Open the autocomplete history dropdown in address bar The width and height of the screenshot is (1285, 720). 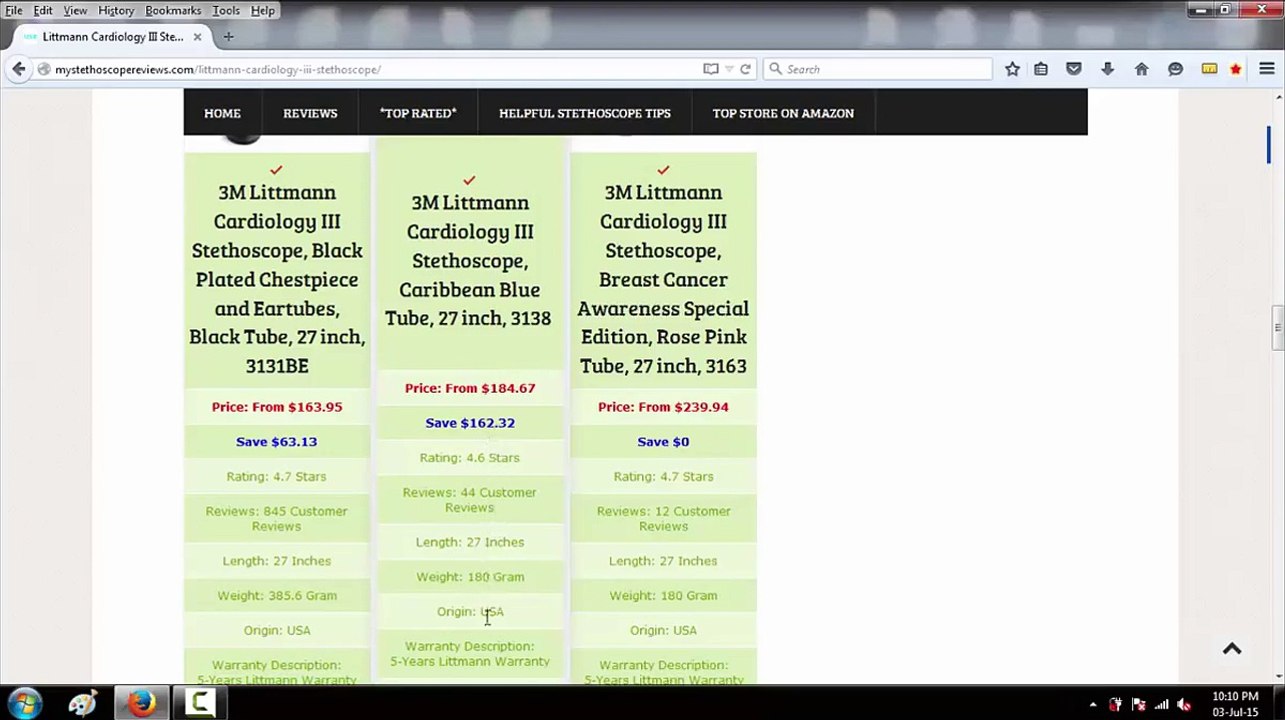[x=729, y=69]
